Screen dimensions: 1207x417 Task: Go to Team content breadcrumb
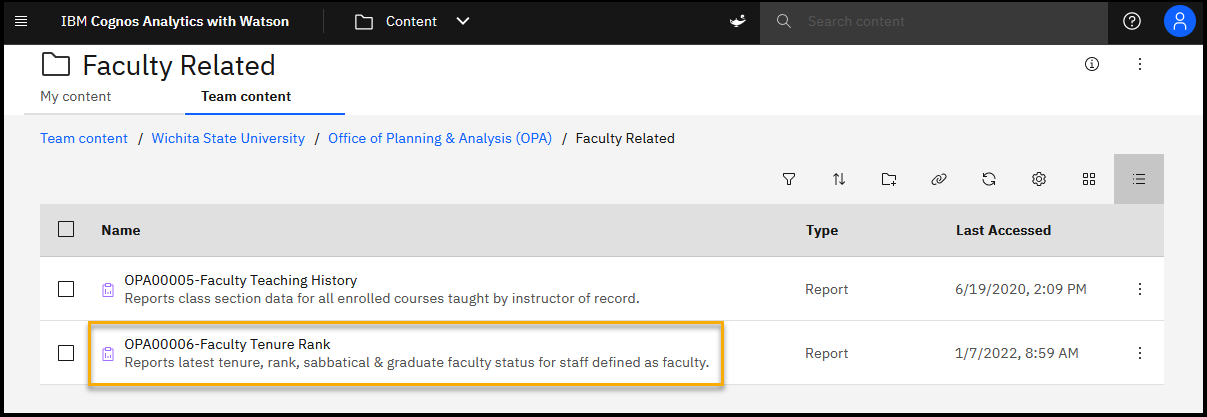click(x=84, y=139)
